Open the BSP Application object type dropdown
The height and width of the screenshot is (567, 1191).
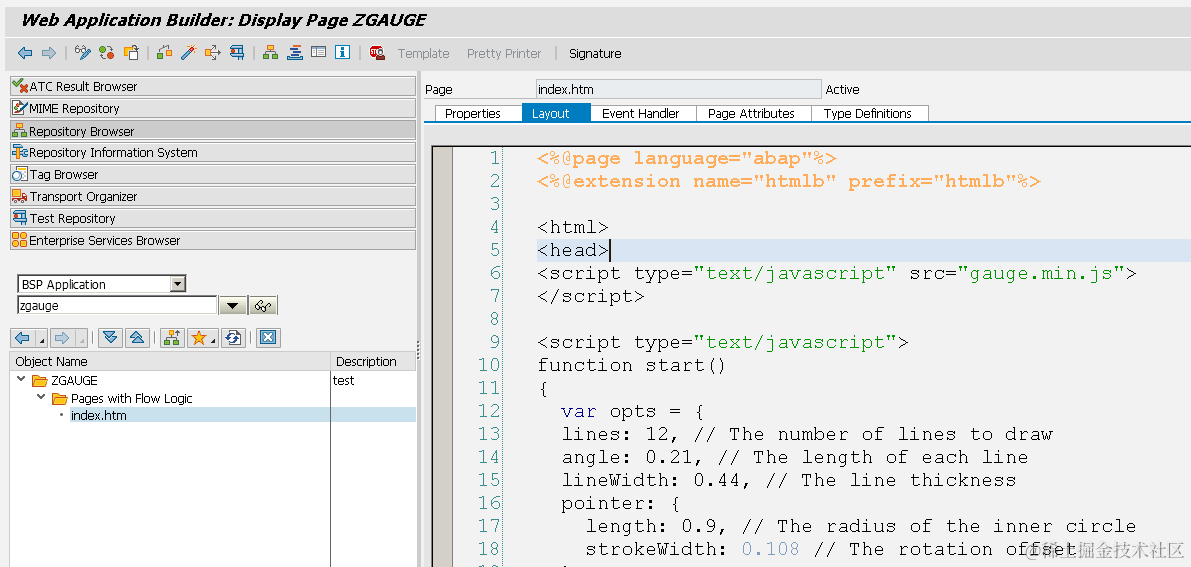178,284
